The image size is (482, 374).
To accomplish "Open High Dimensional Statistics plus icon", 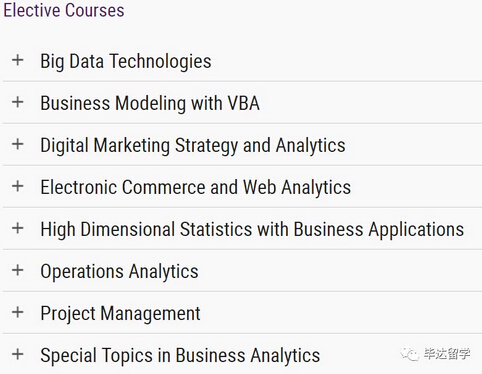I will pos(18,228).
